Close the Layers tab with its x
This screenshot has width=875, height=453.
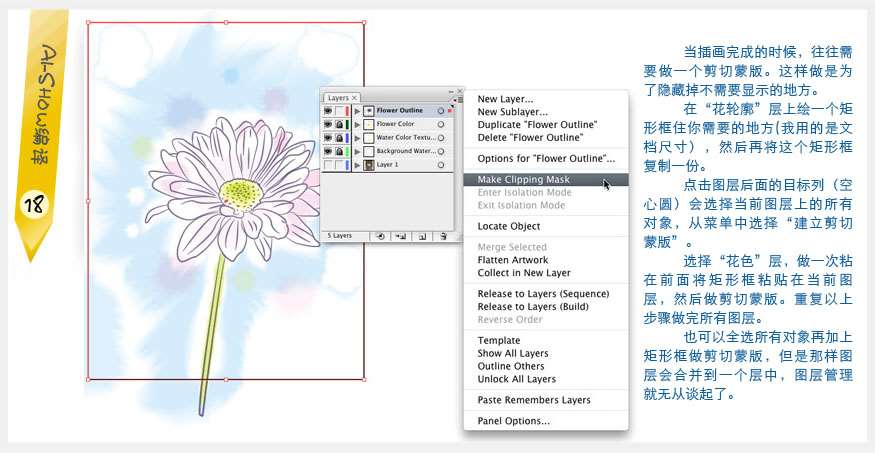click(354, 98)
